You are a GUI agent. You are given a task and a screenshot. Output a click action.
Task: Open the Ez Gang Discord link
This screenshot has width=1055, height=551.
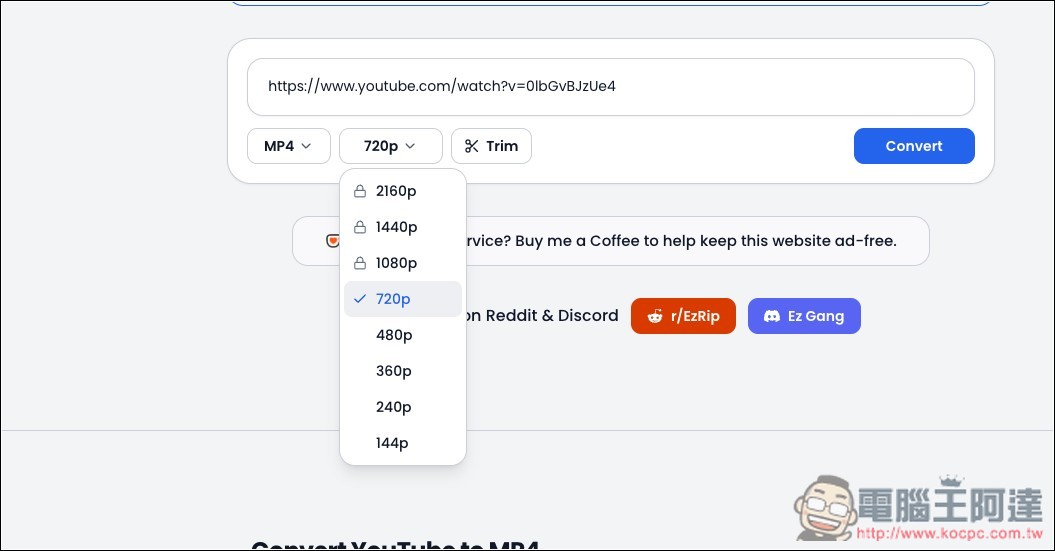pyautogui.click(x=804, y=316)
